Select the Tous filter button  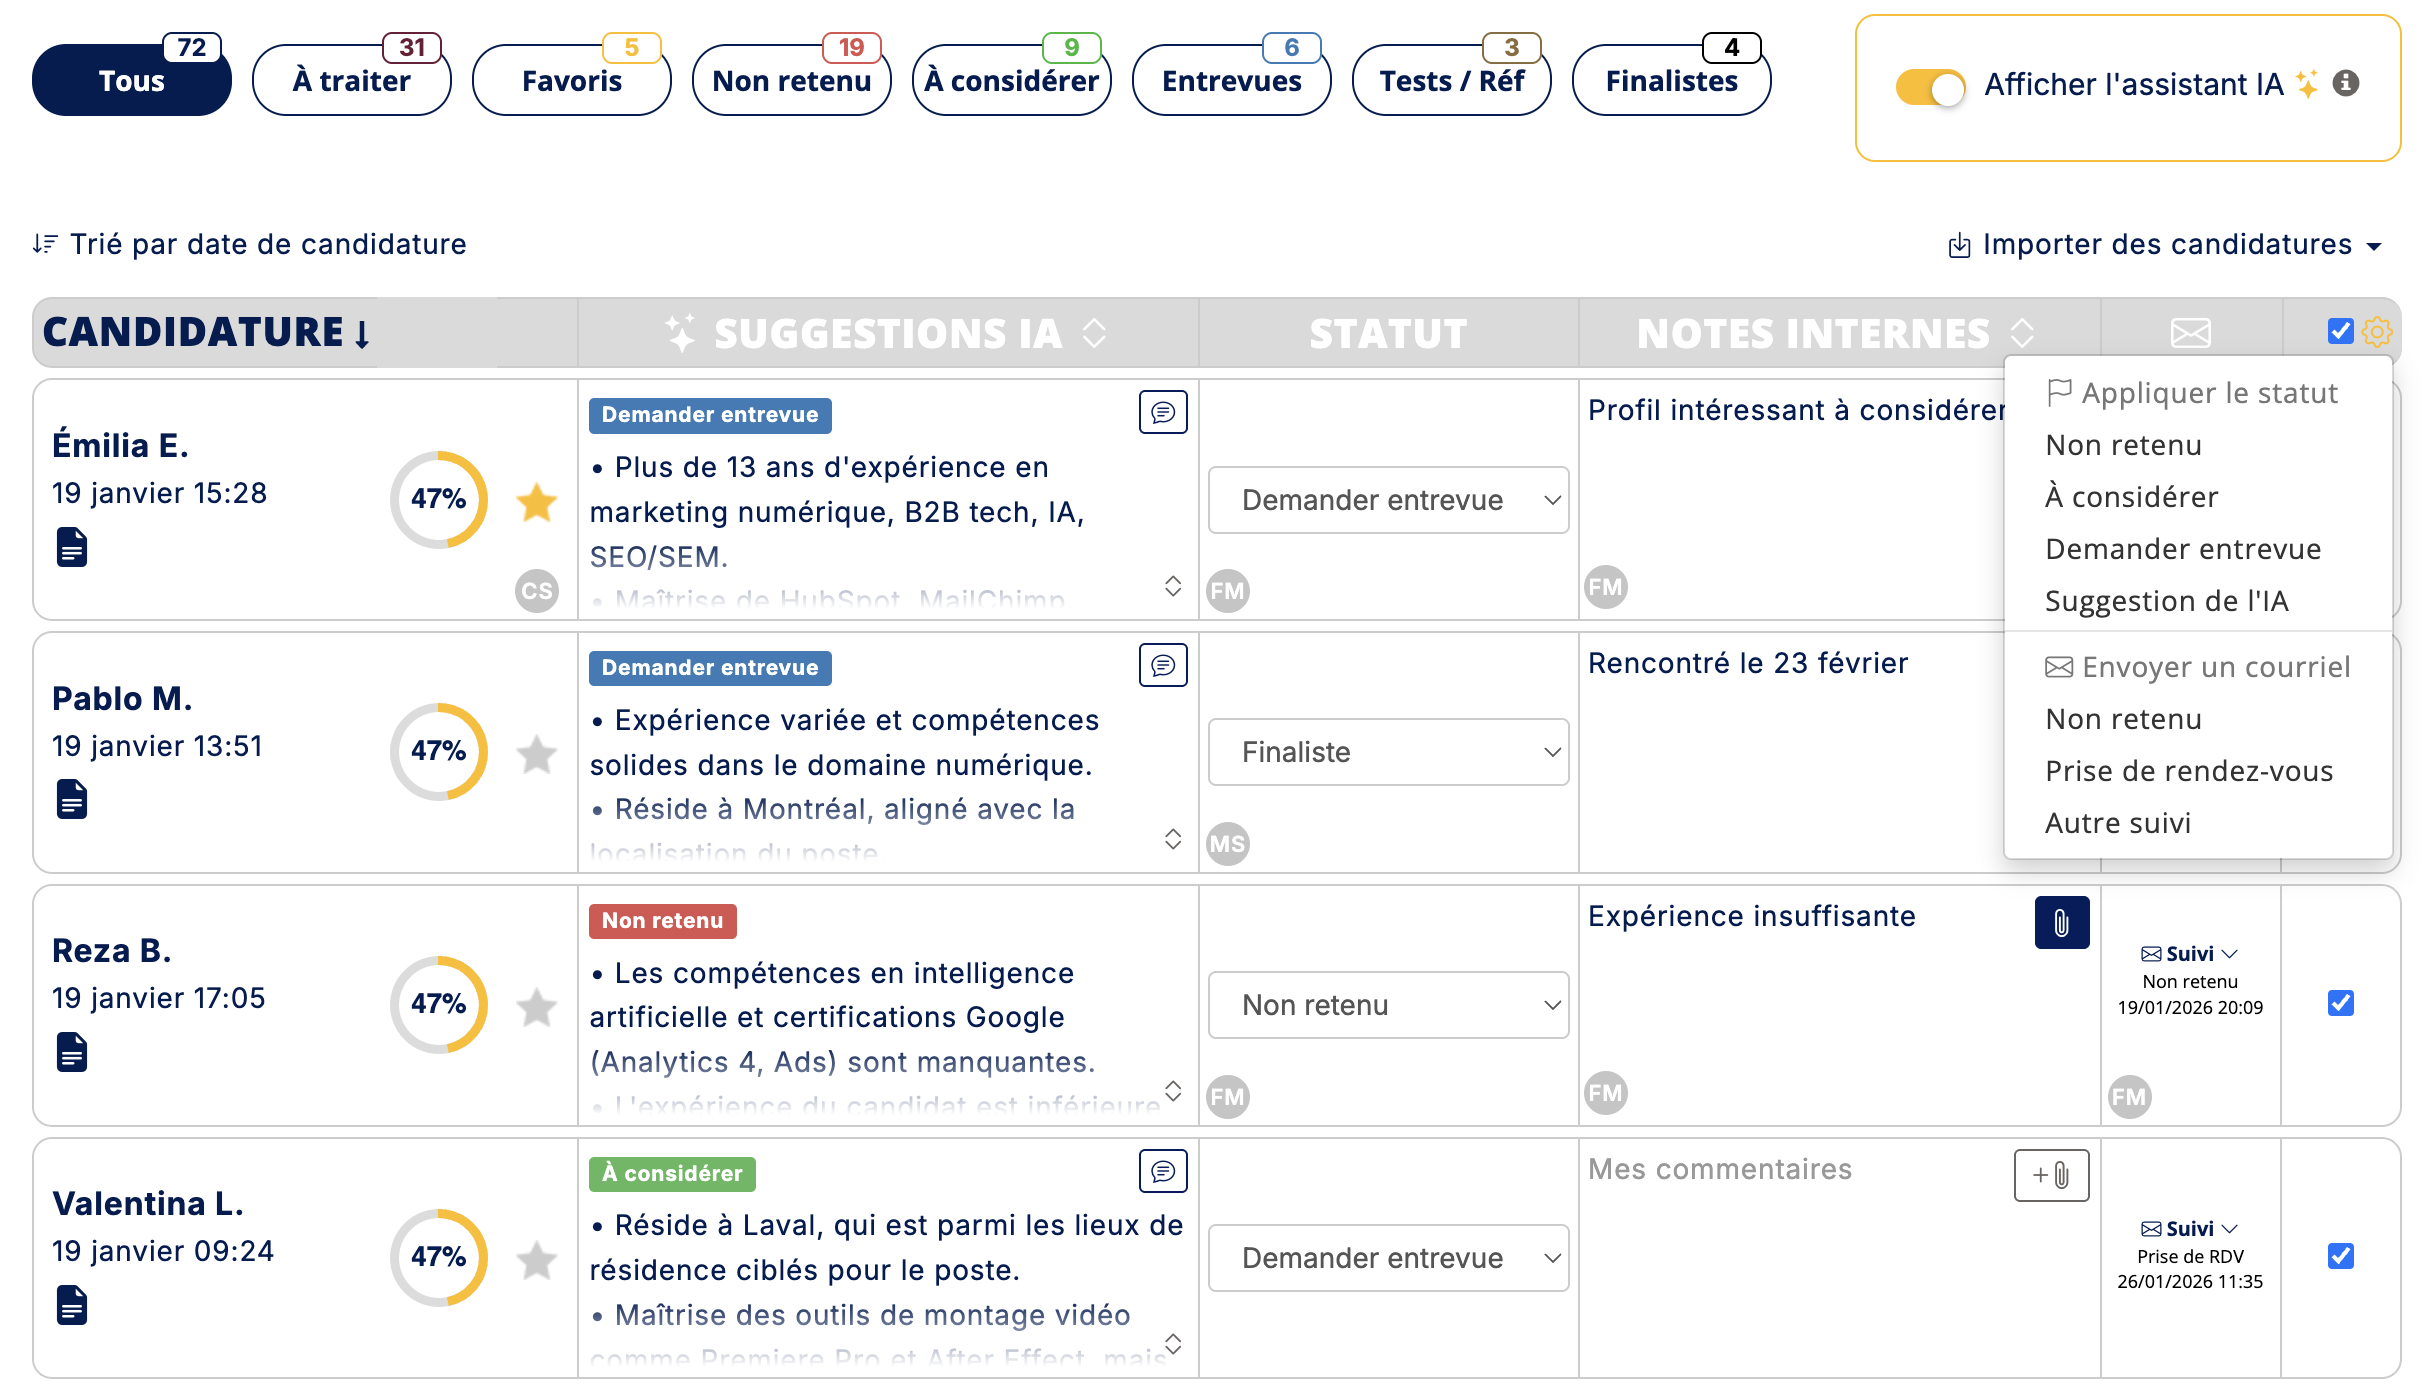pyautogui.click(x=131, y=80)
